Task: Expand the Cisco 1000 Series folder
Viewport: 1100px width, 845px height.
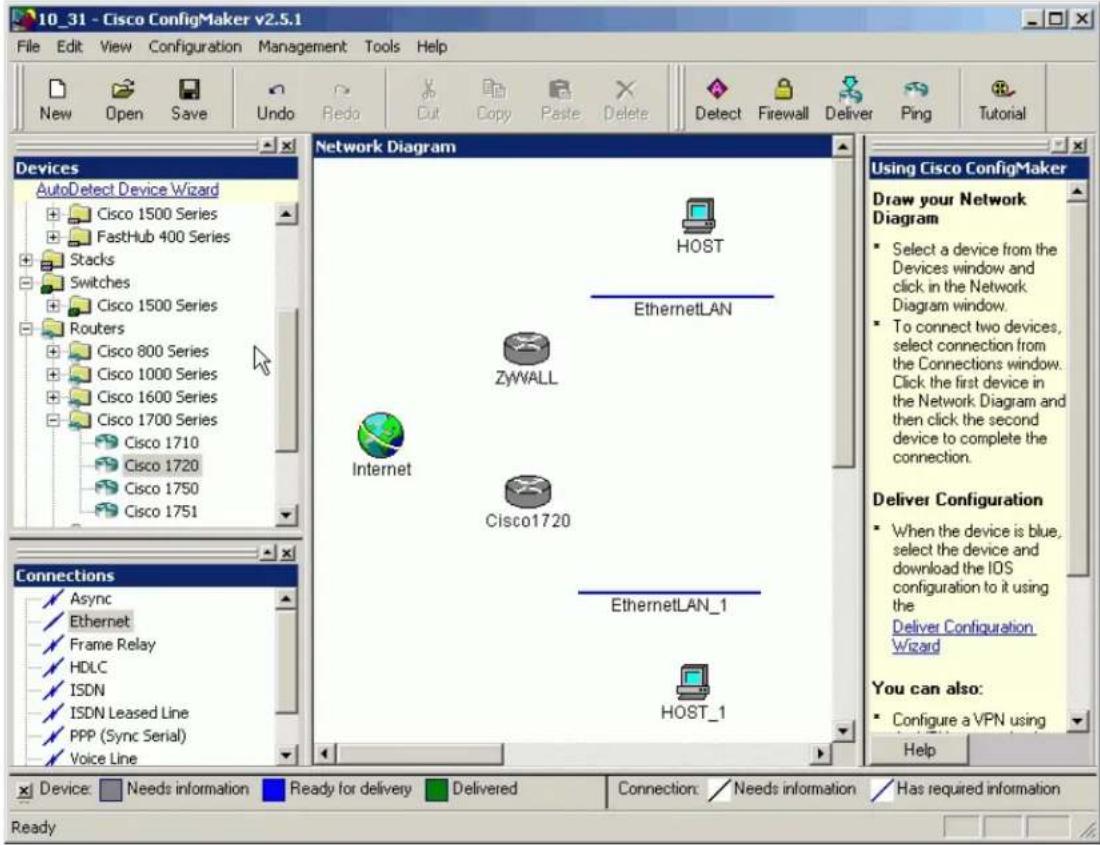Action: [53, 374]
